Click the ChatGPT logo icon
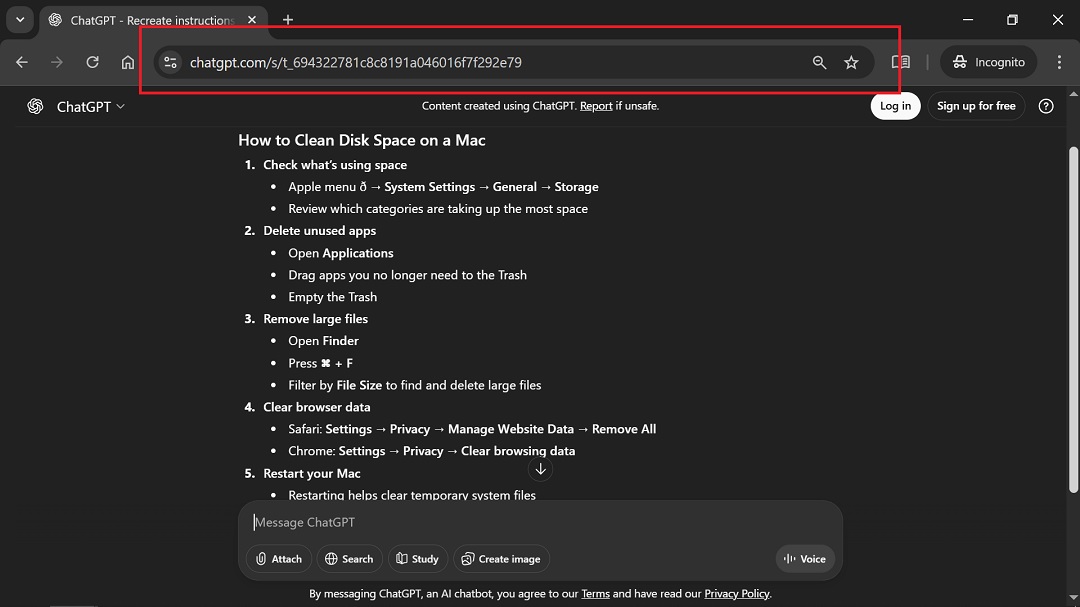The image size is (1080, 607). point(35,105)
